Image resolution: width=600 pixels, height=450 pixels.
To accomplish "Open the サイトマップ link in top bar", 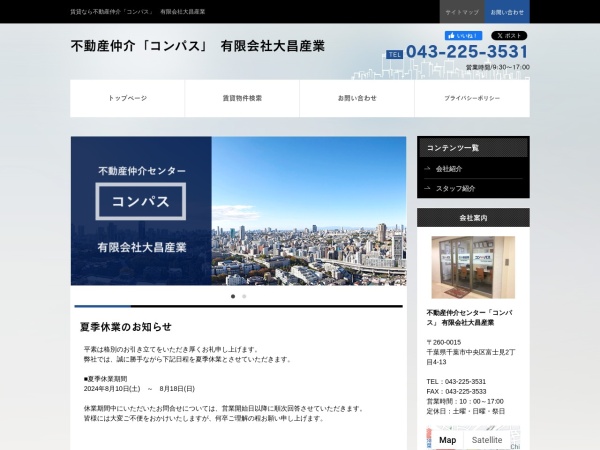I will (x=462, y=12).
